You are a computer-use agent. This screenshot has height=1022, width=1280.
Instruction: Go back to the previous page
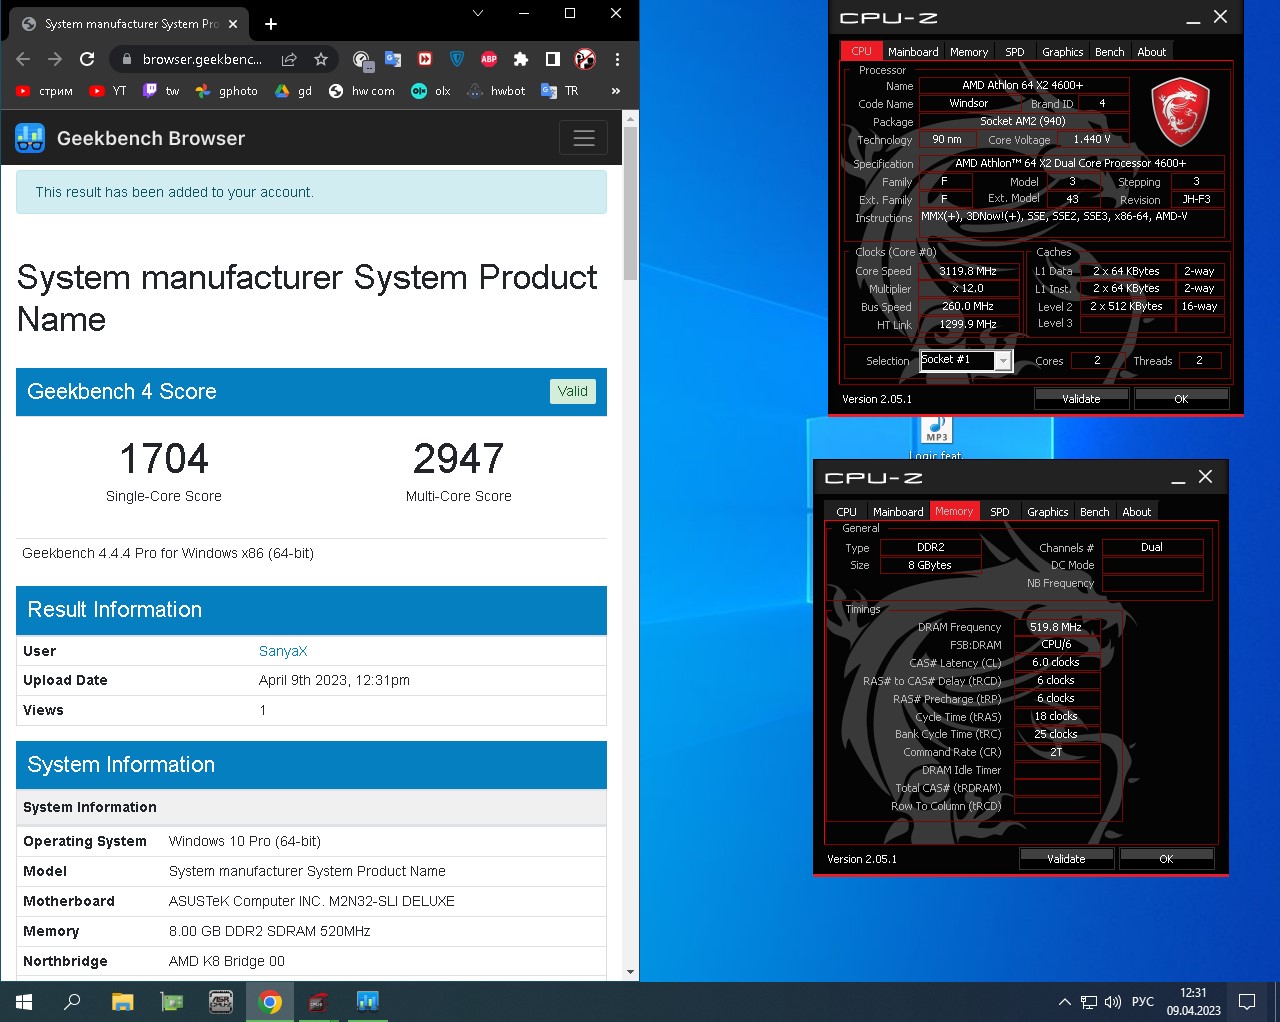point(23,59)
